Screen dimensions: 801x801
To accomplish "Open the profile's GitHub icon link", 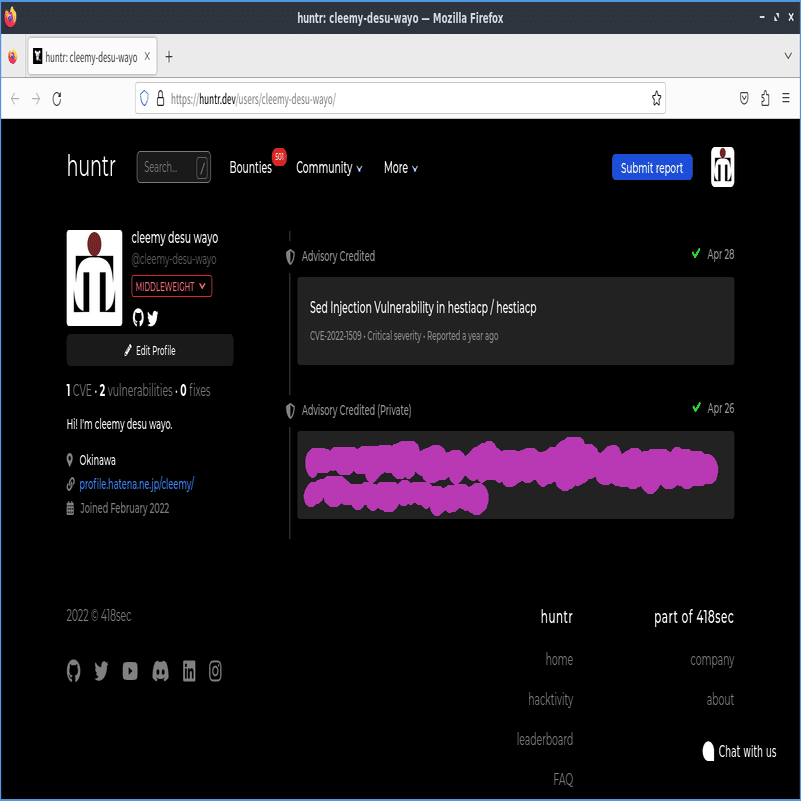I will pos(138,317).
